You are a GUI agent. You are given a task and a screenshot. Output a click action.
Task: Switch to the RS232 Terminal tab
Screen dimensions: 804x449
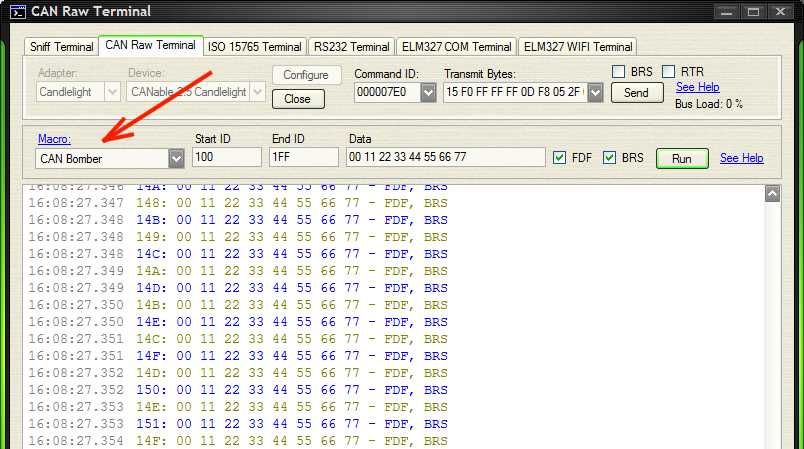[351, 47]
